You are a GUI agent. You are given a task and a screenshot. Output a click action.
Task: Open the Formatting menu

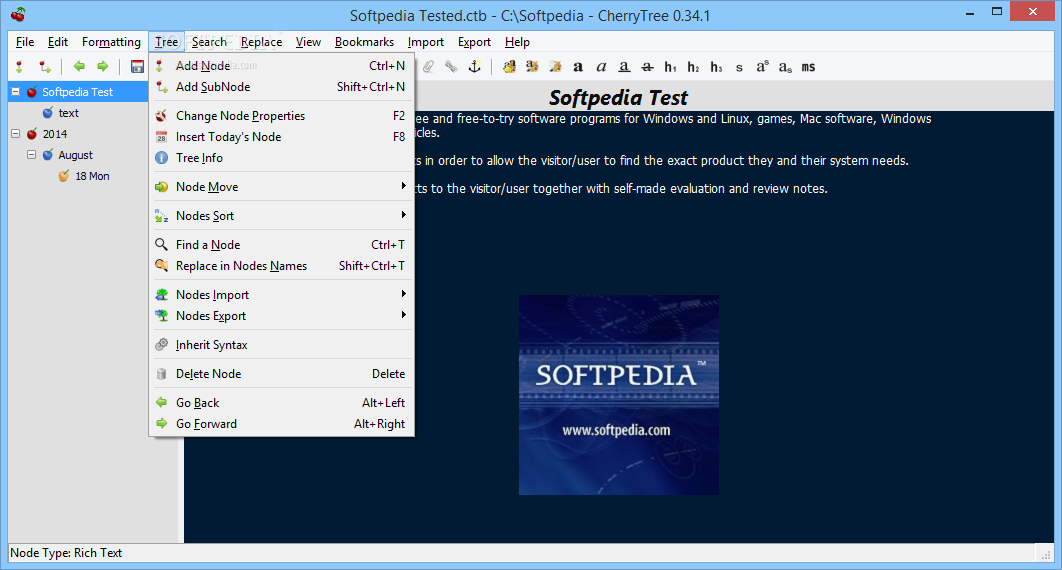click(111, 42)
